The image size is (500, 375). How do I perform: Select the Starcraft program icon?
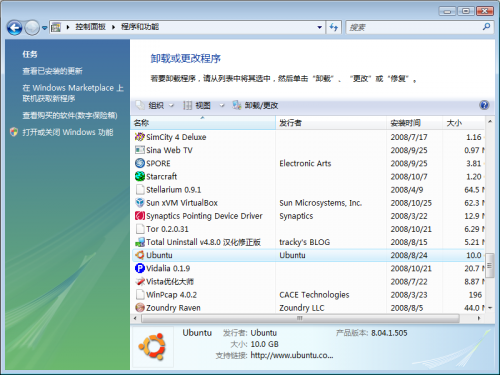pyautogui.click(x=140, y=176)
